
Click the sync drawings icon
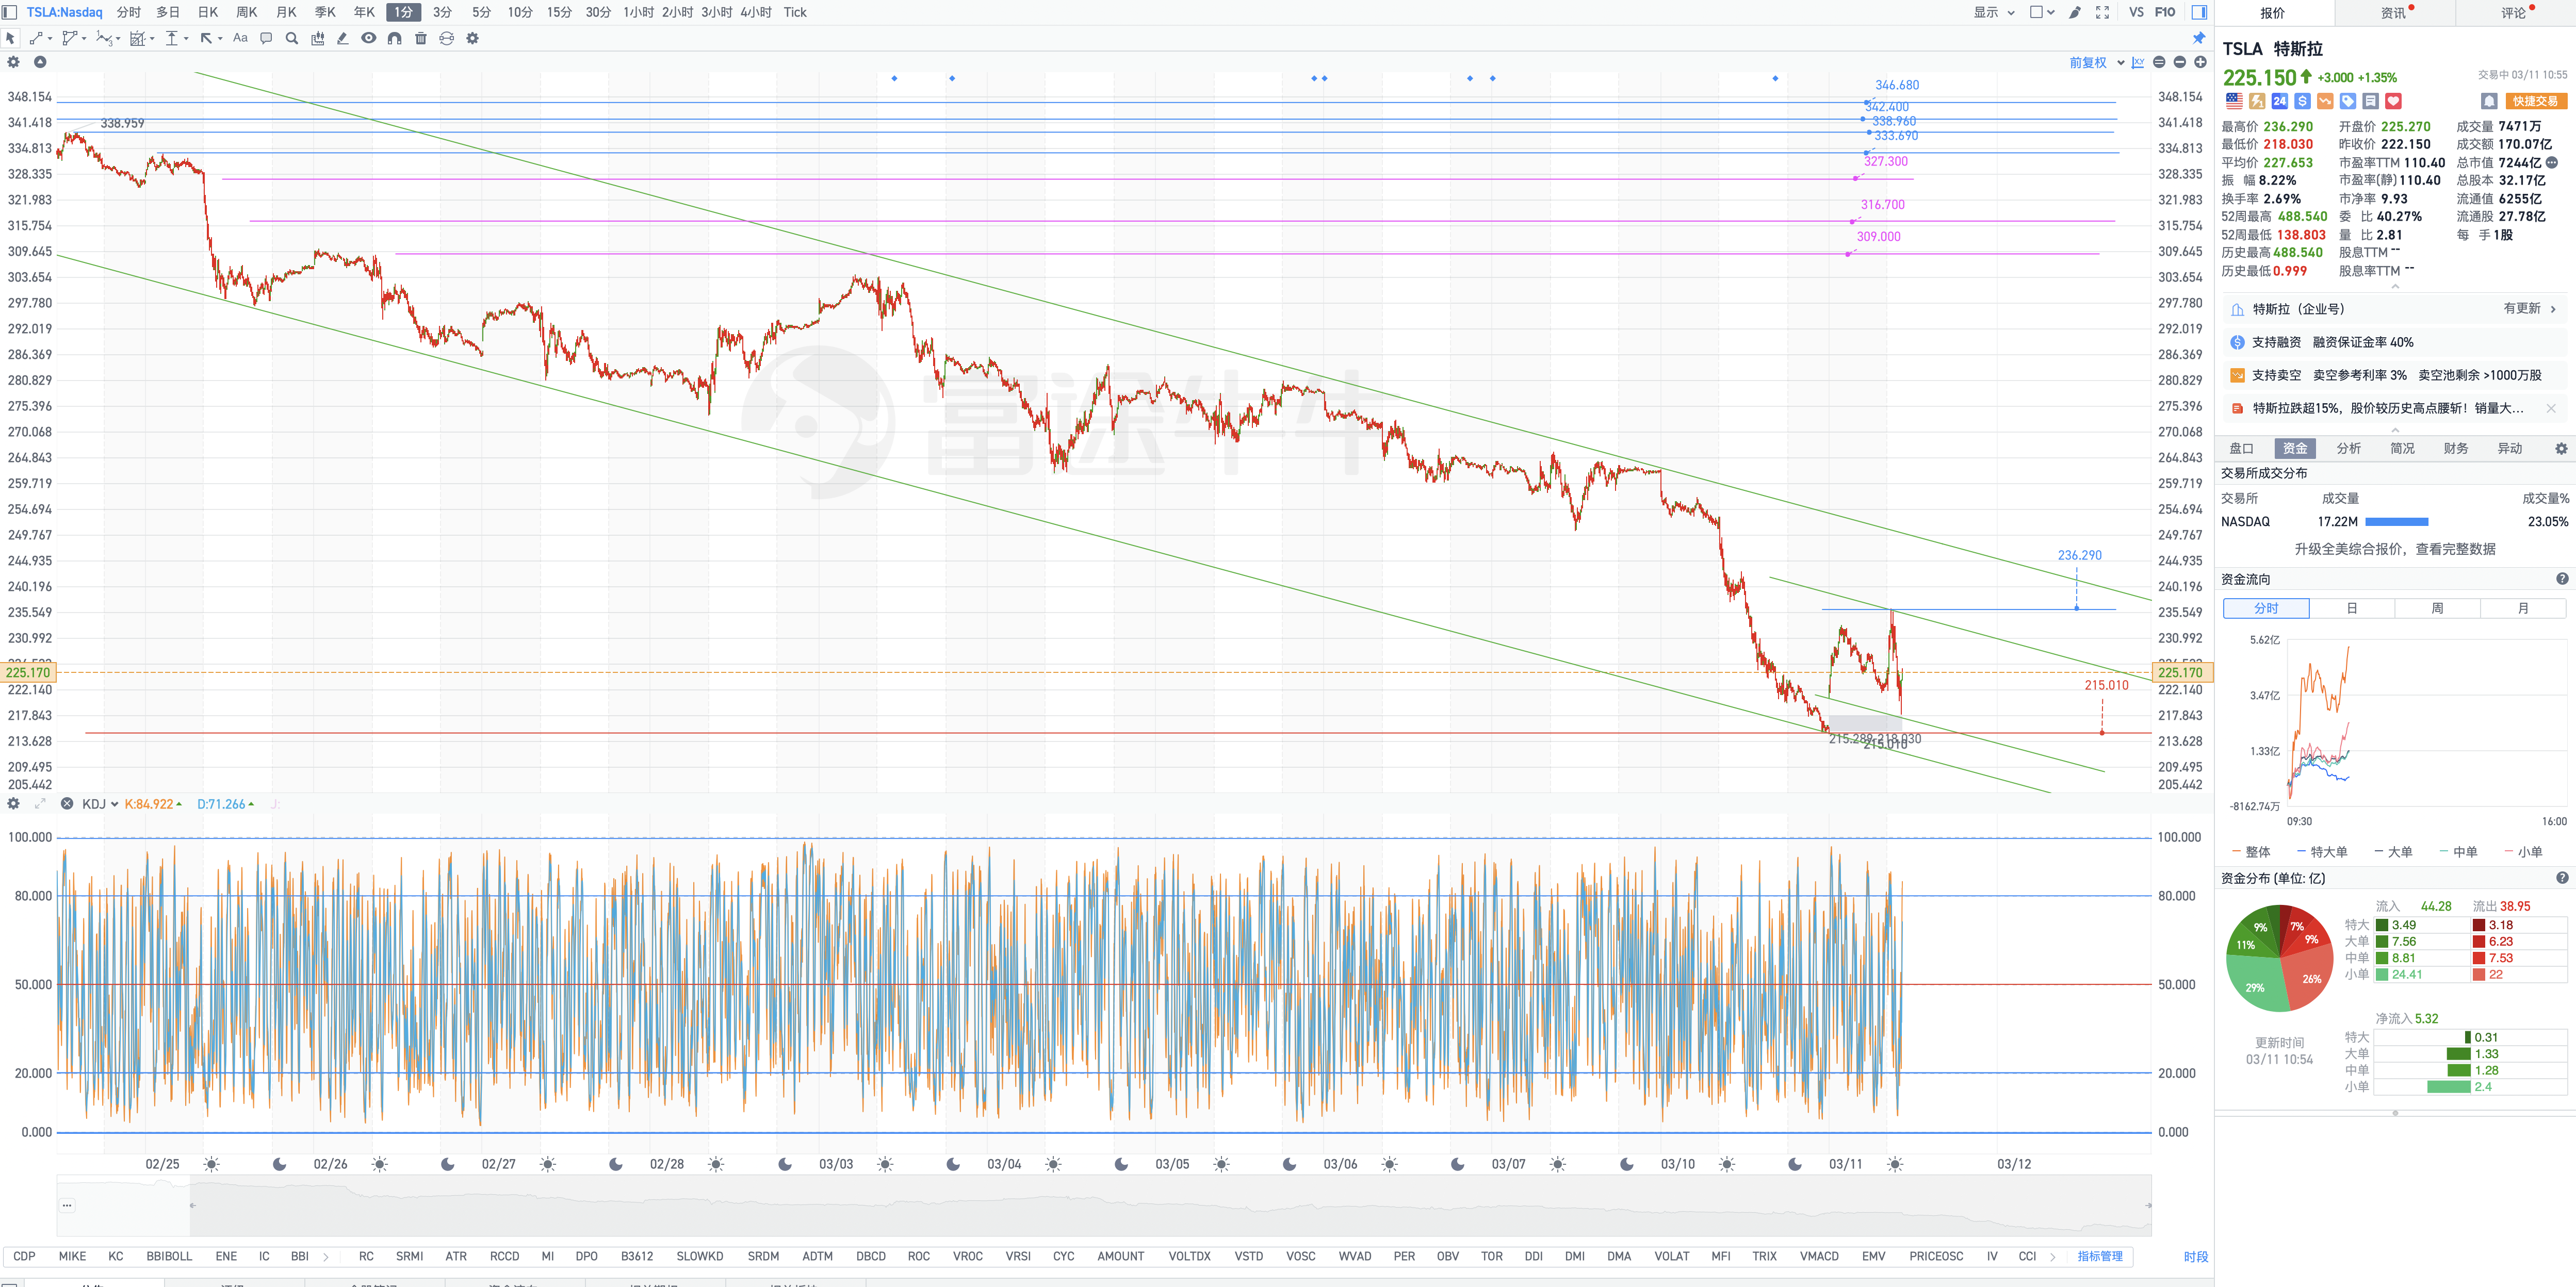pyautogui.click(x=447, y=38)
